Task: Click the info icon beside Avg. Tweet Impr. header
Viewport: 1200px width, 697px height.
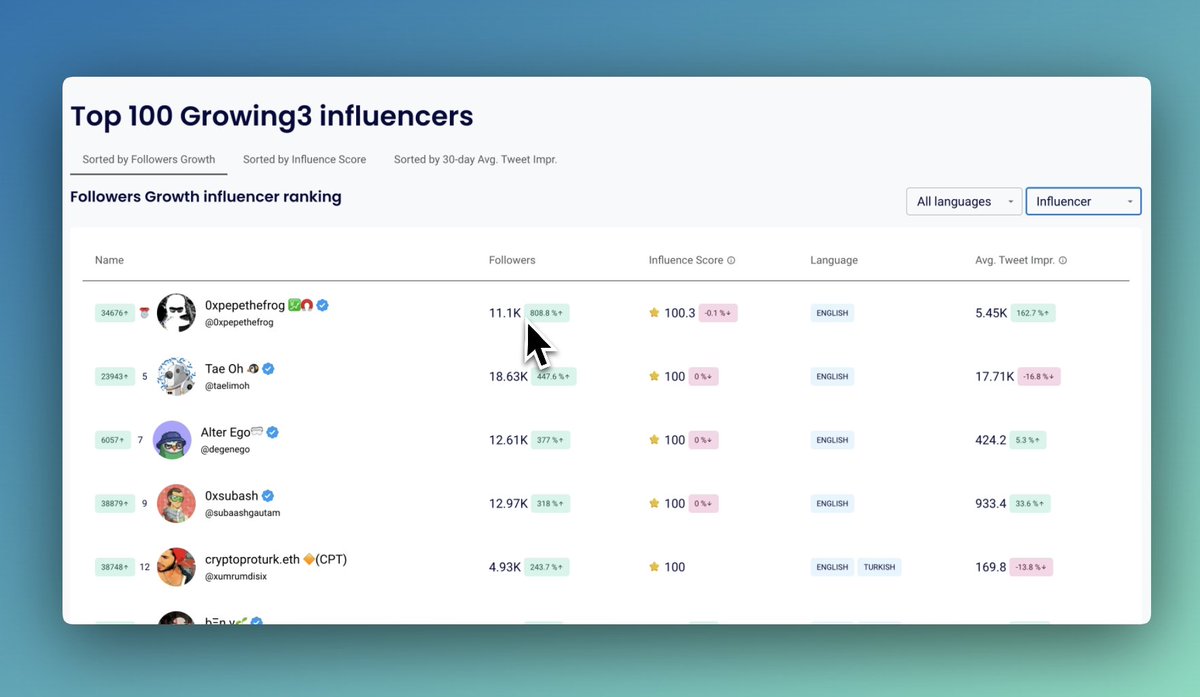Action: [1062, 260]
